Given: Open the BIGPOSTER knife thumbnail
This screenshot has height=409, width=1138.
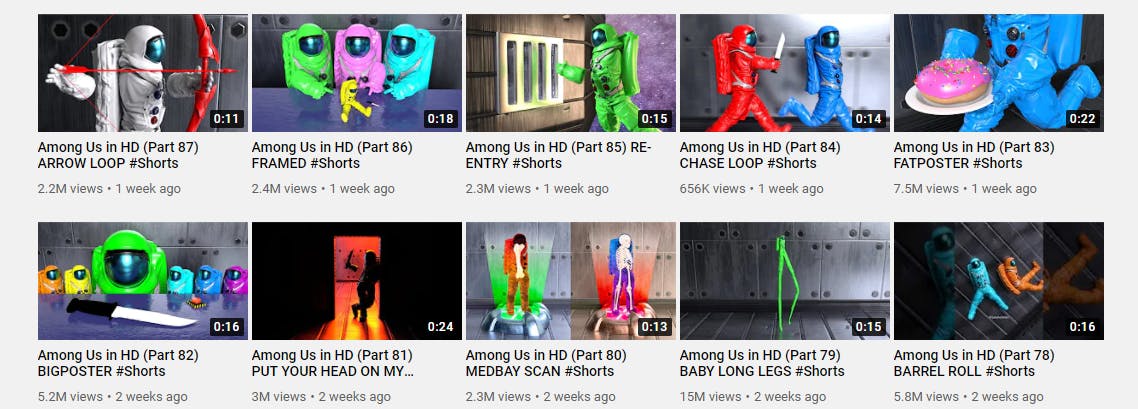Looking at the screenshot, I should tap(143, 281).
